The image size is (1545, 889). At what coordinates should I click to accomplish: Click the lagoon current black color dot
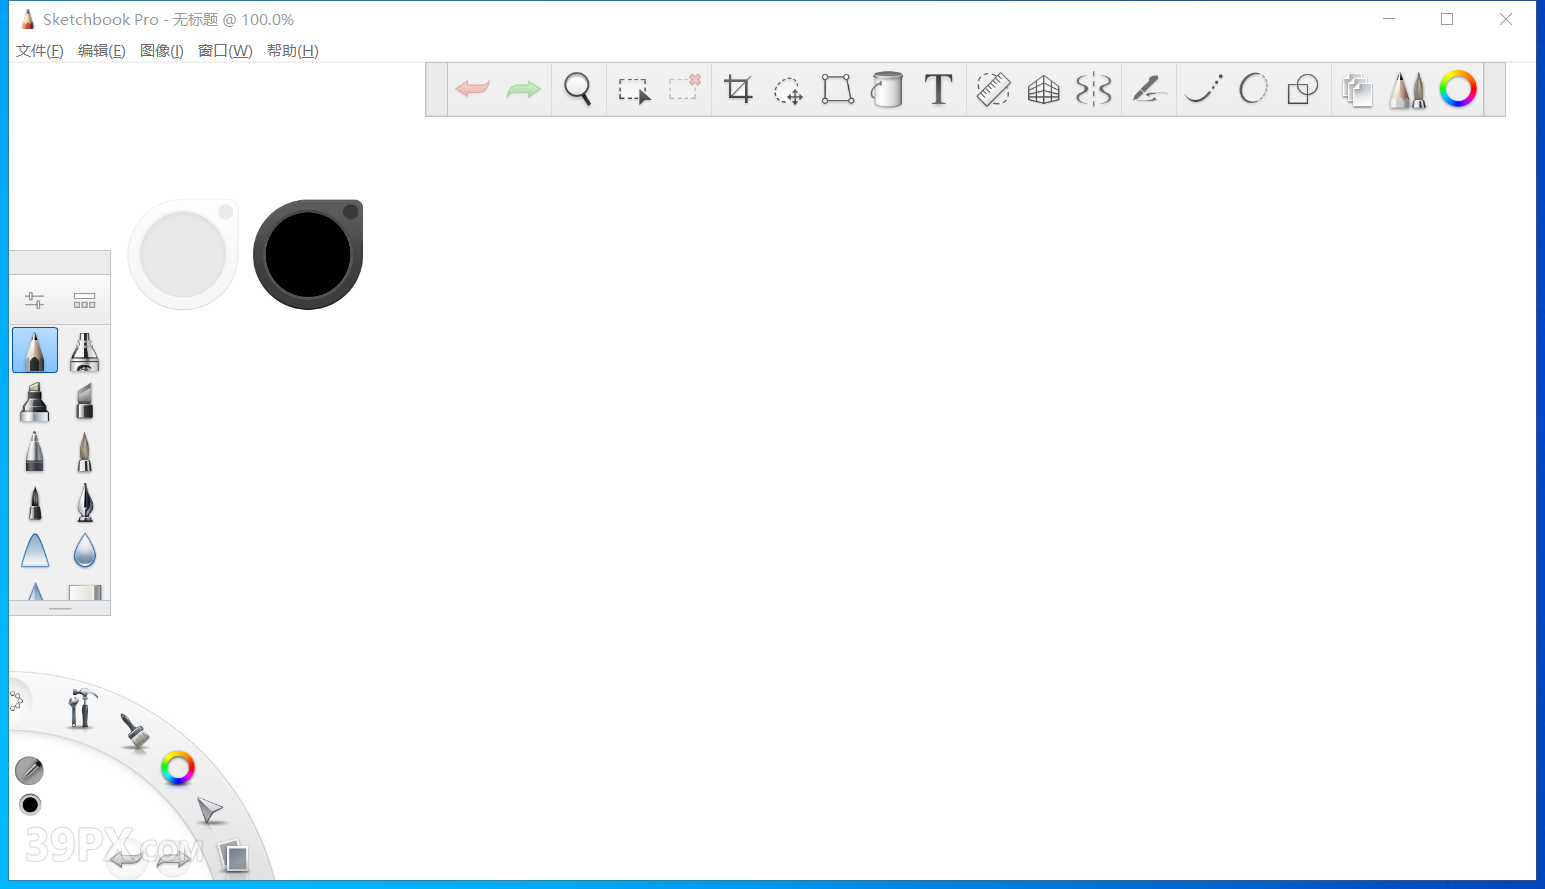click(30, 804)
